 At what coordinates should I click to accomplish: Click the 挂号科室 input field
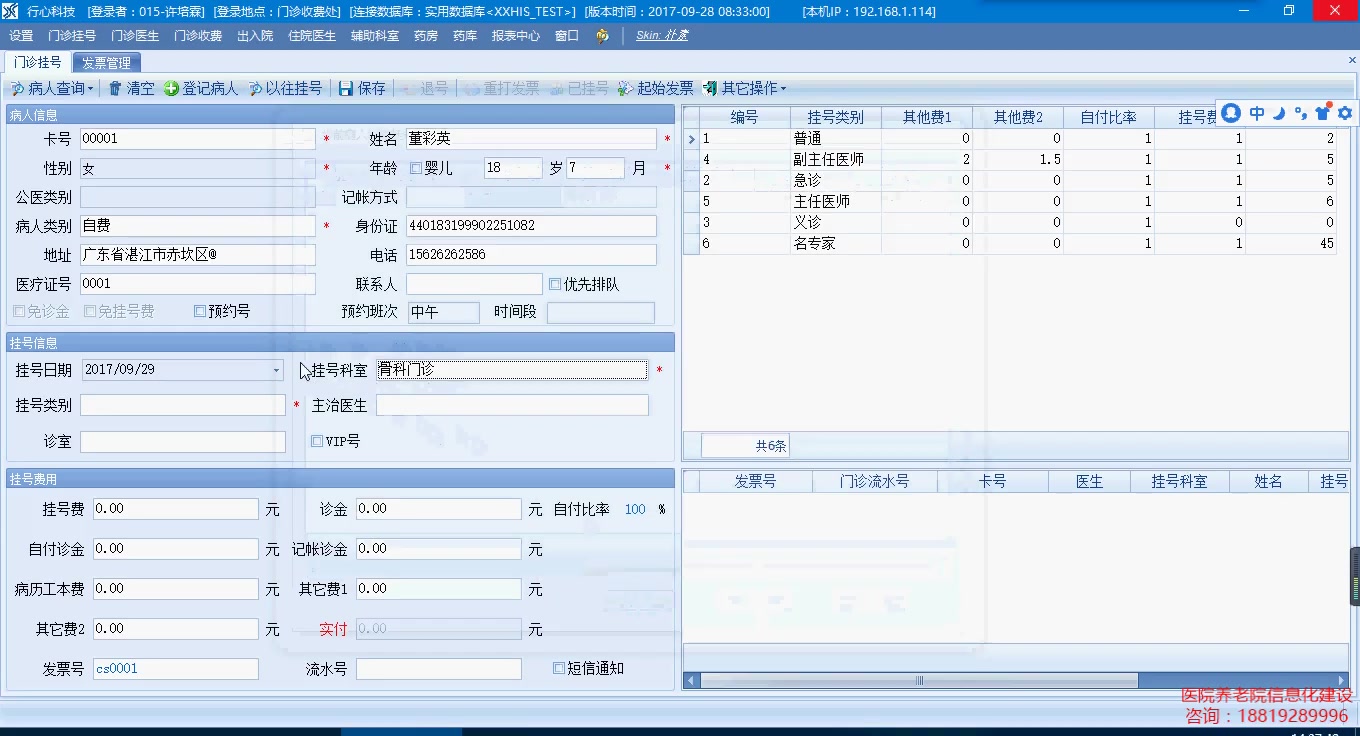pos(512,370)
